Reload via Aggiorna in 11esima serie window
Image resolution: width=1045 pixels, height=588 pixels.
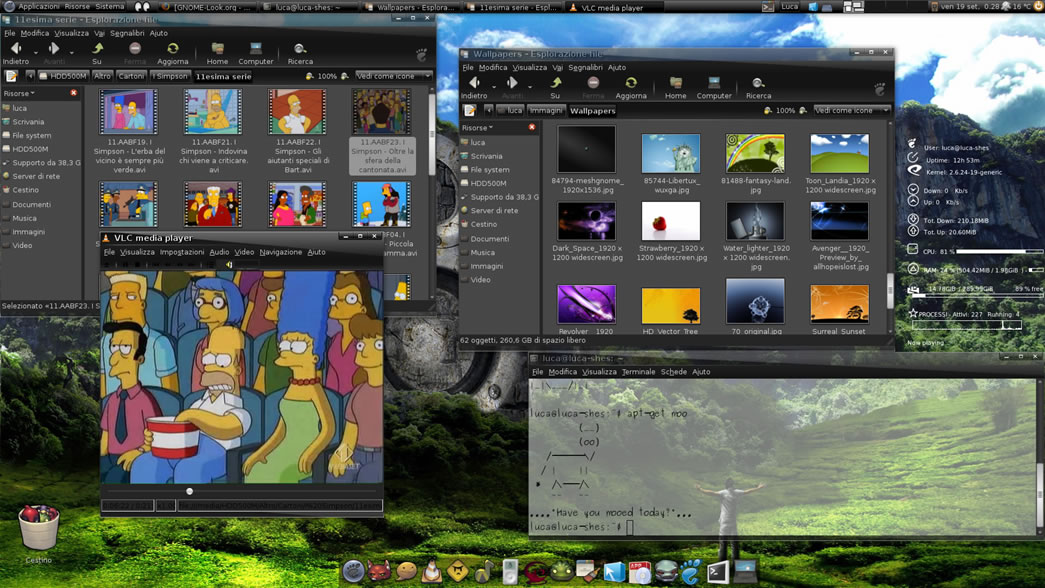pos(173,53)
